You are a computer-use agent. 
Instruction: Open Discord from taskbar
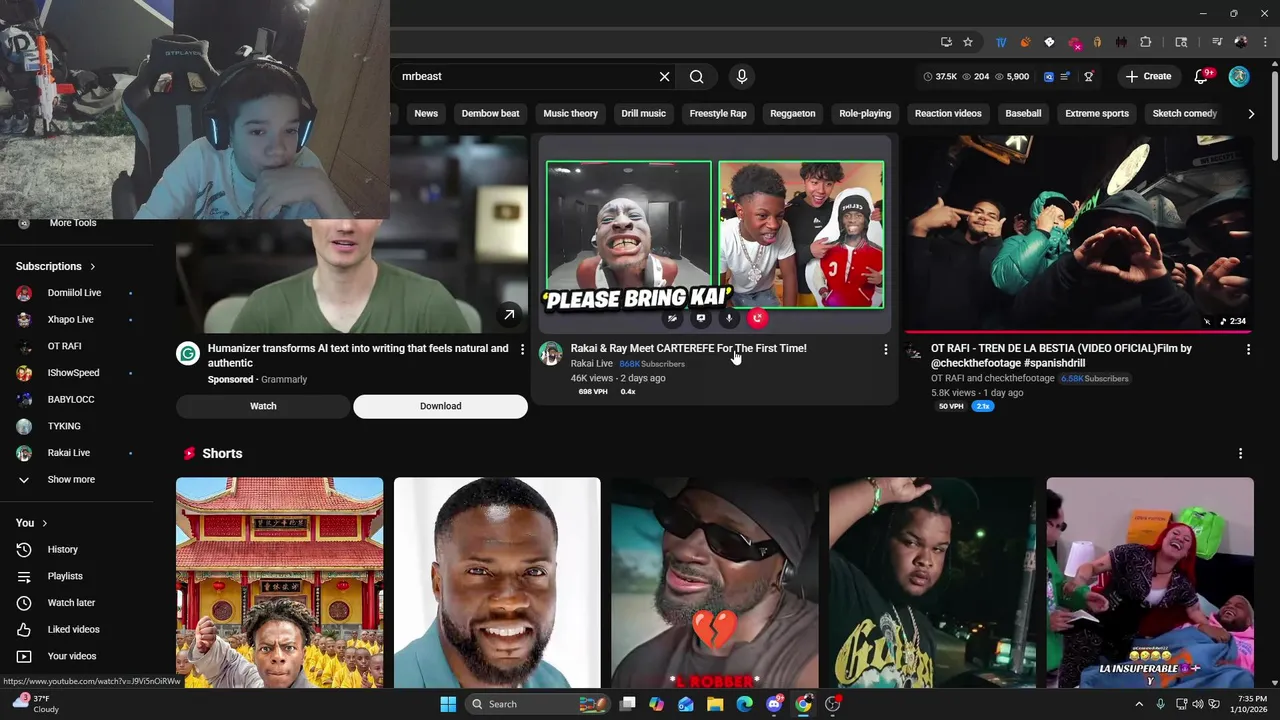[774, 704]
